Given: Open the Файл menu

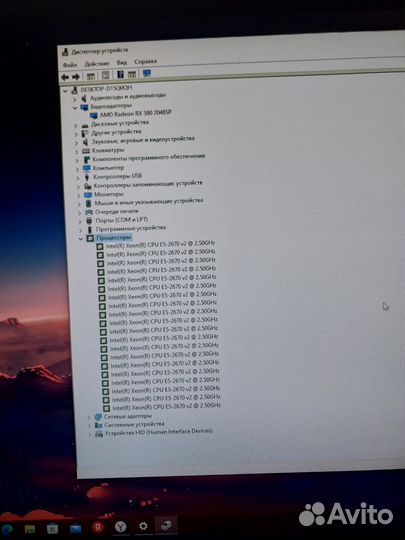Looking at the screenshot, I should (70, 65).
